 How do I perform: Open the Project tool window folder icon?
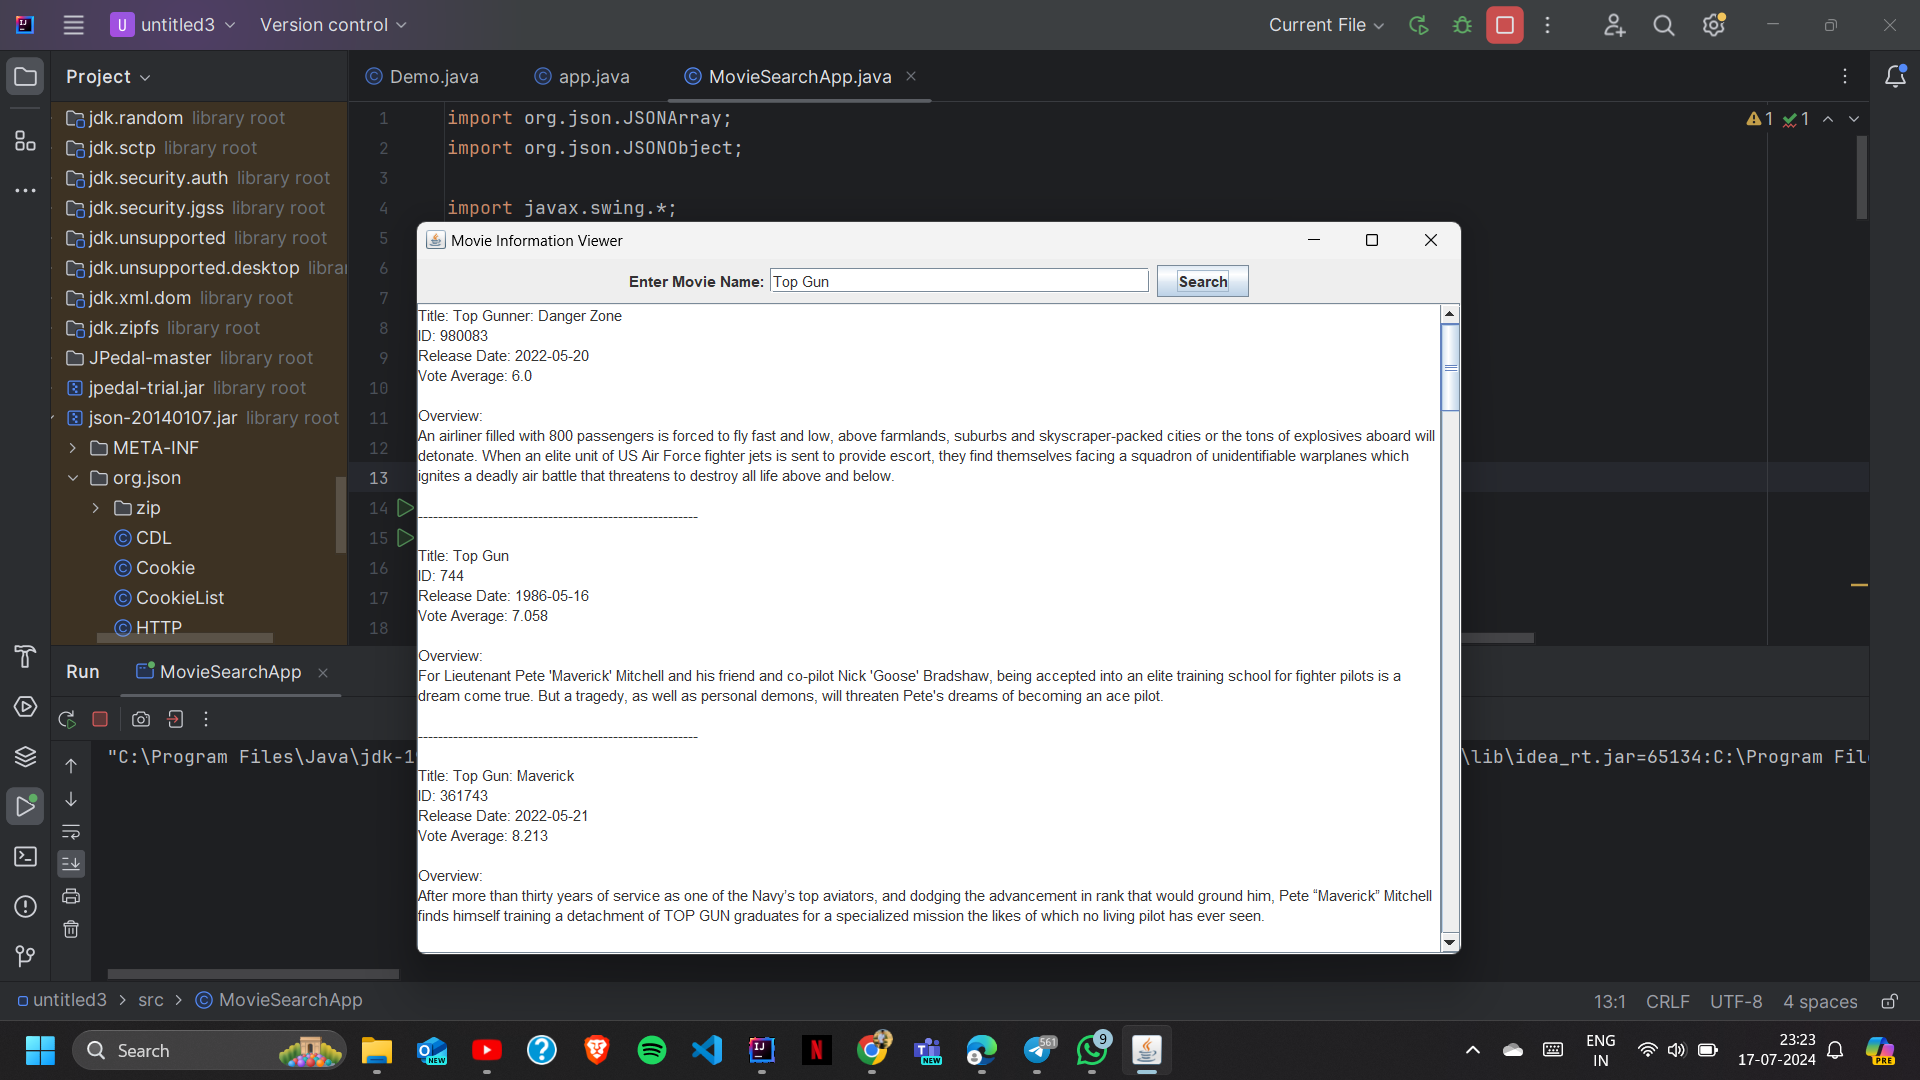(25, 77)
